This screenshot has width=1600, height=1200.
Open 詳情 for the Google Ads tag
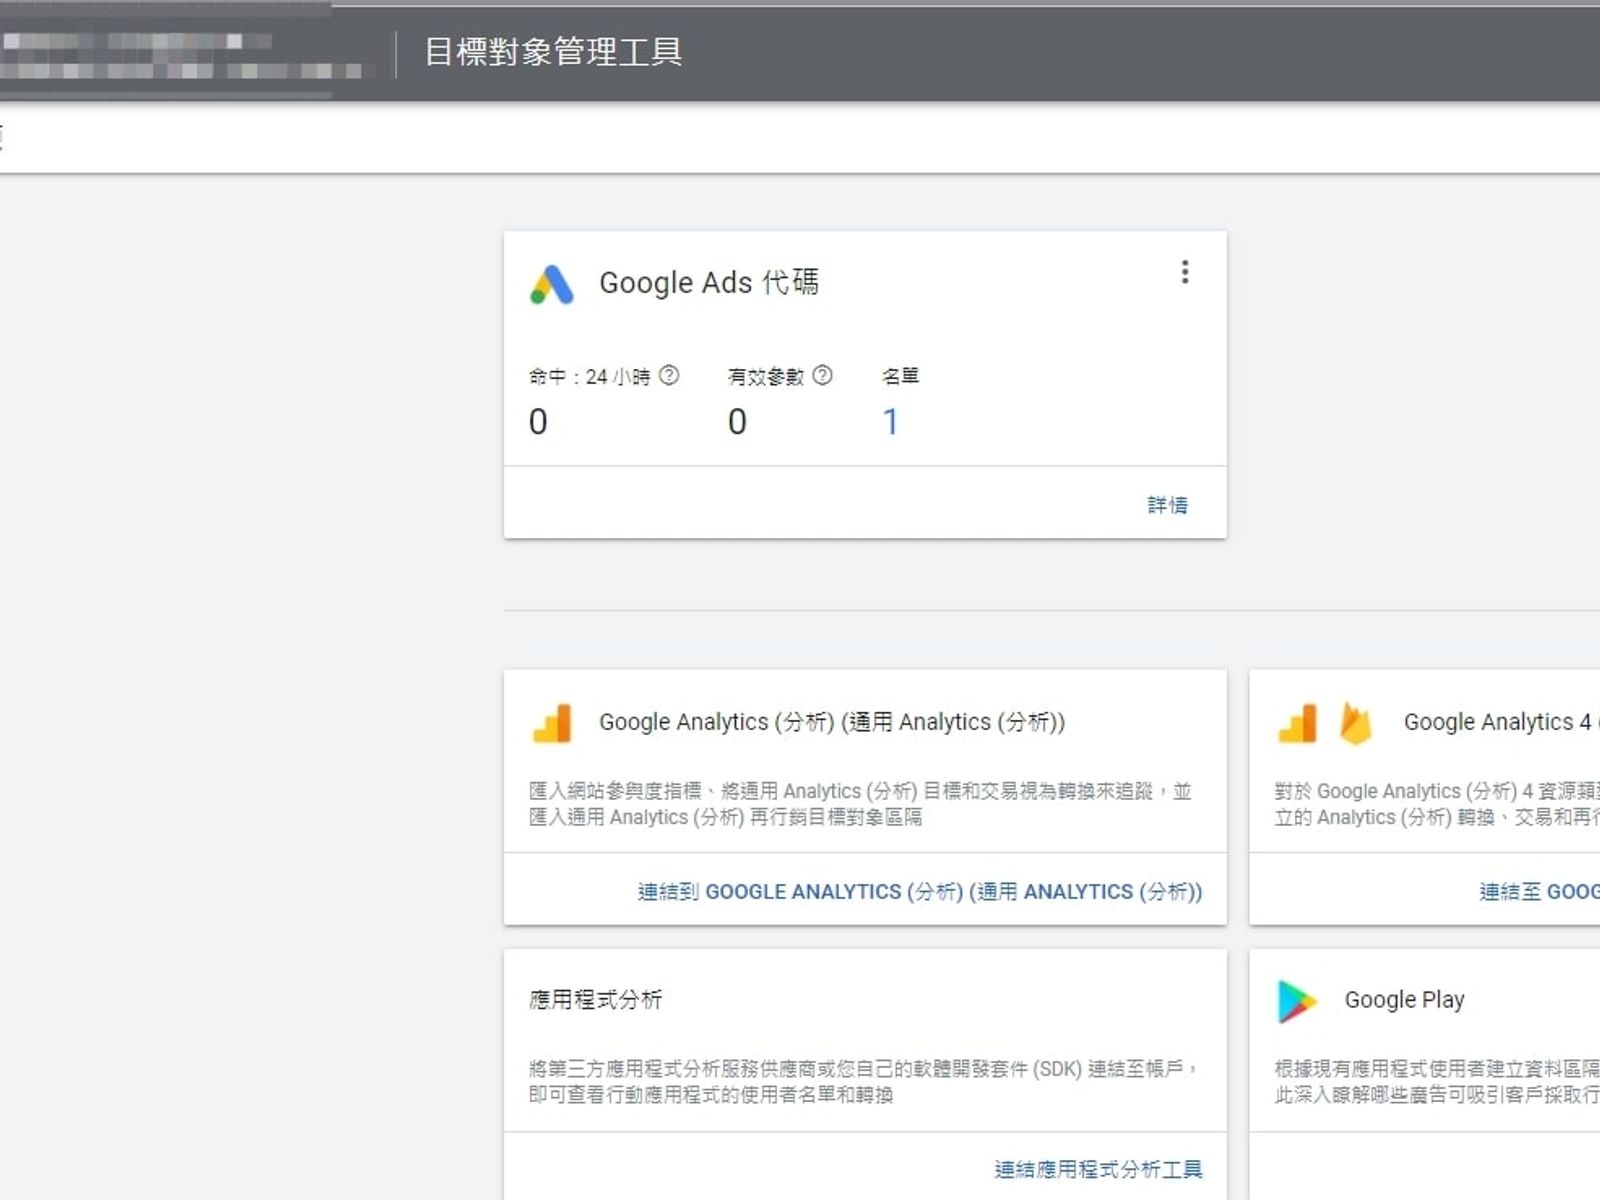[x=1167, y=505]
